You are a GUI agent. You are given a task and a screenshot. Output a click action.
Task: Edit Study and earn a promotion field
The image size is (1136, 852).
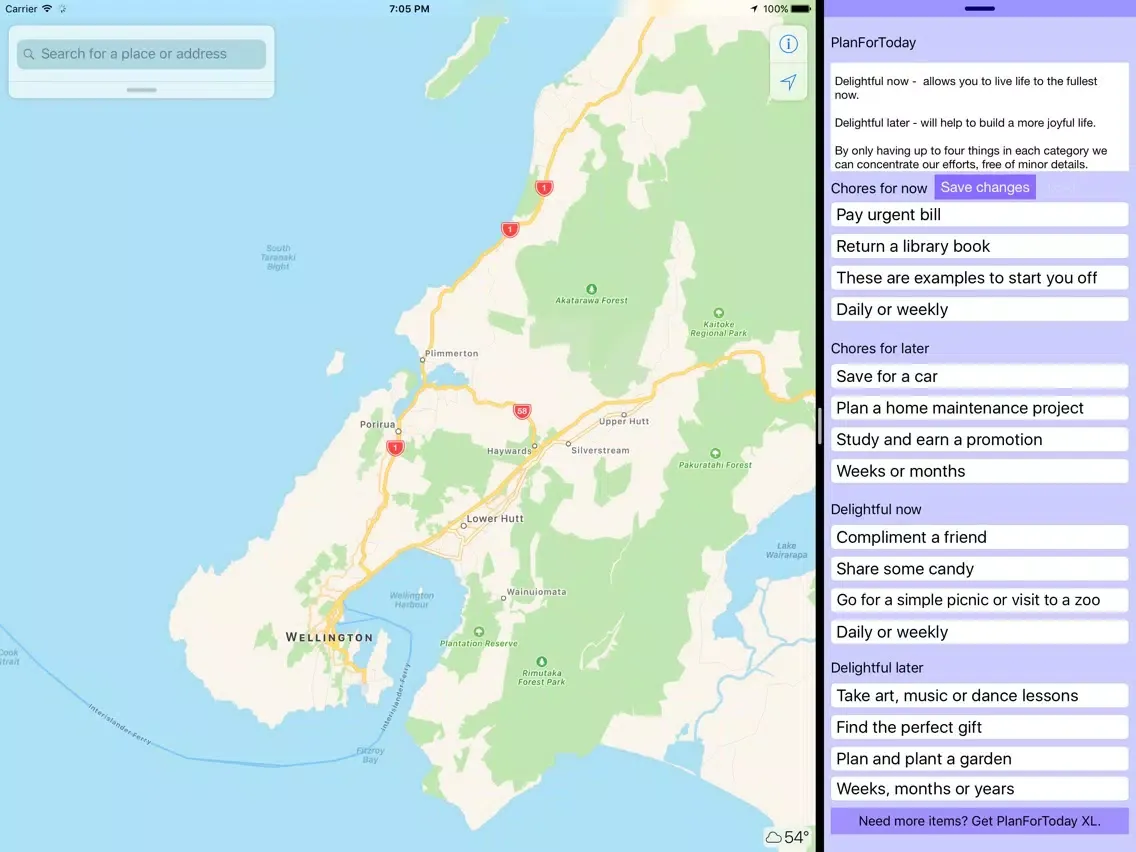[x=980, y=439]
